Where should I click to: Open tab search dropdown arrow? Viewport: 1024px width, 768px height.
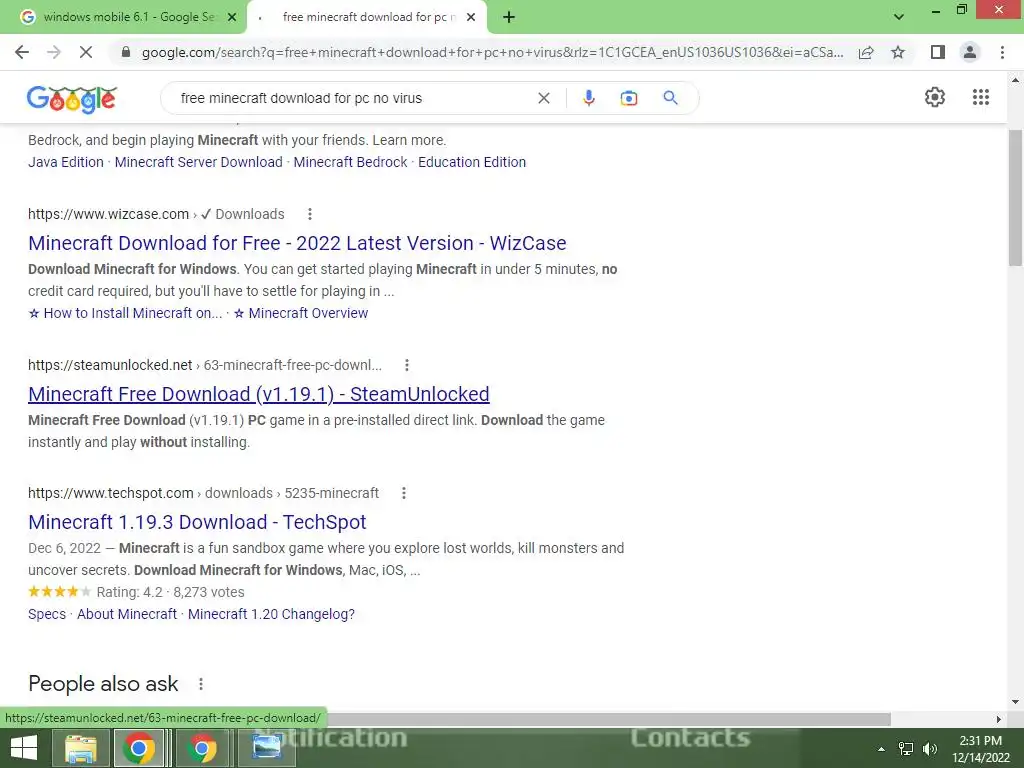pos(899,17)
